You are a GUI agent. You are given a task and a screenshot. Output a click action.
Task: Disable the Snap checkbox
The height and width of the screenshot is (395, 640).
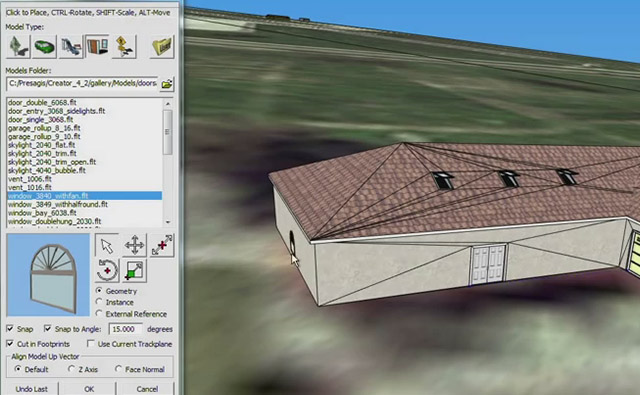pyautogui.click(x=10, y=328)
